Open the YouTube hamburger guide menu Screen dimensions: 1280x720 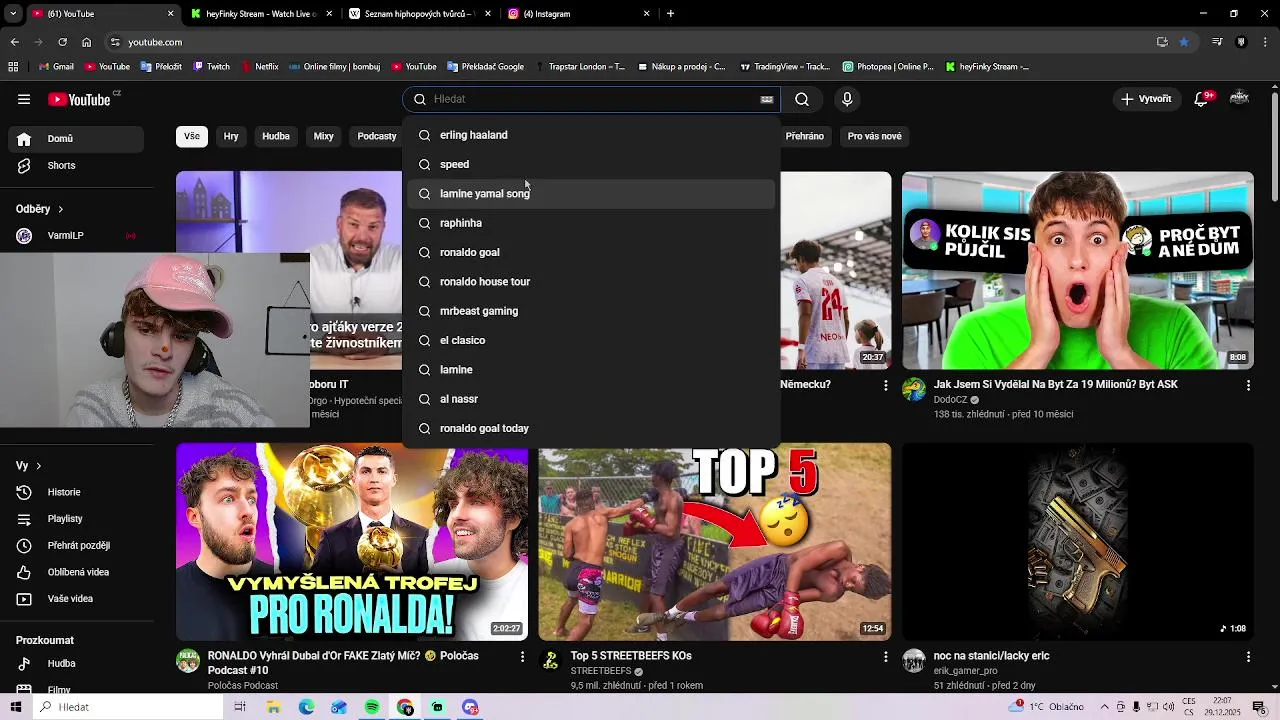pos(24,99)
